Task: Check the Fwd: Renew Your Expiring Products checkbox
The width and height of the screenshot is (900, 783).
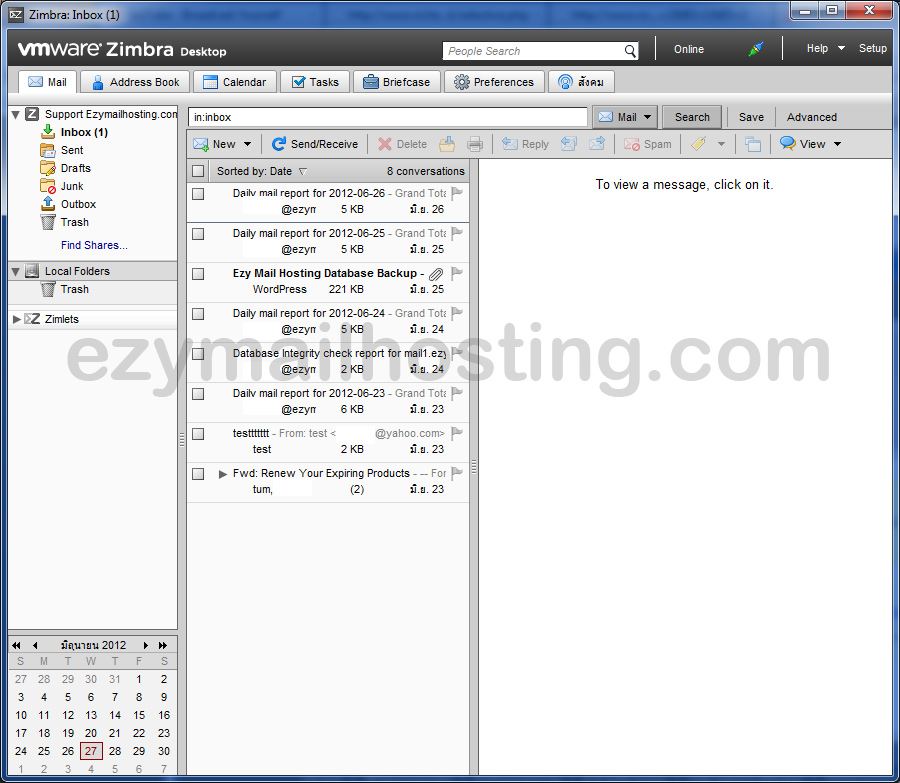Action: [x=198, y=474]
